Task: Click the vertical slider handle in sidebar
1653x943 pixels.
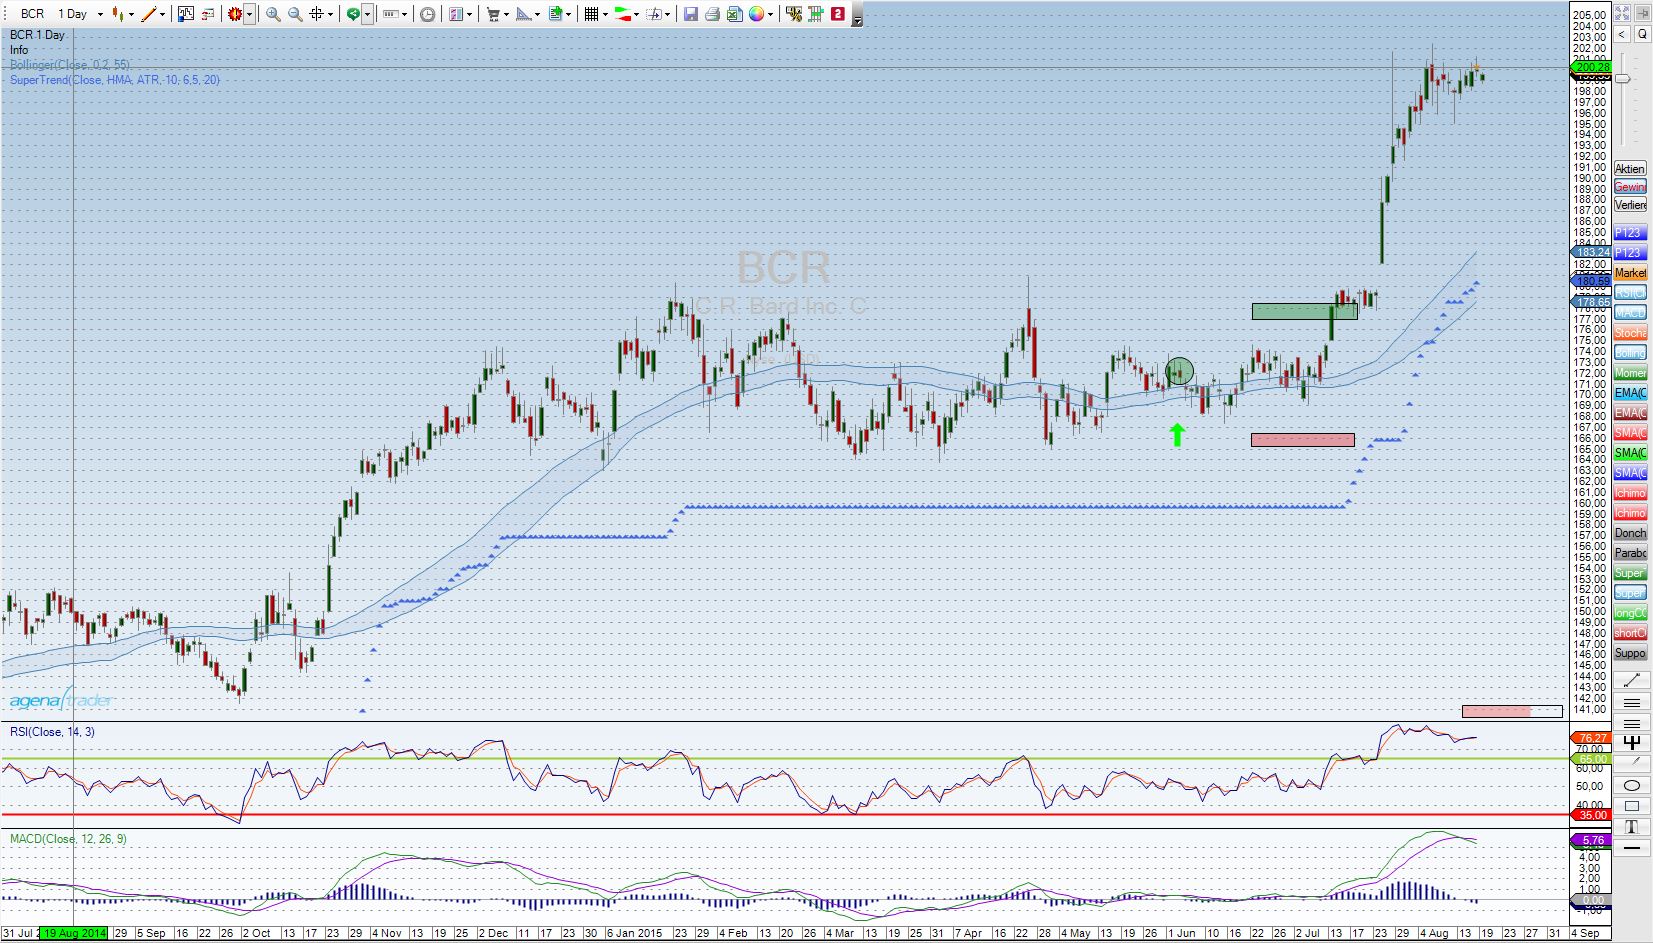Action: (x=1623, y=78)
